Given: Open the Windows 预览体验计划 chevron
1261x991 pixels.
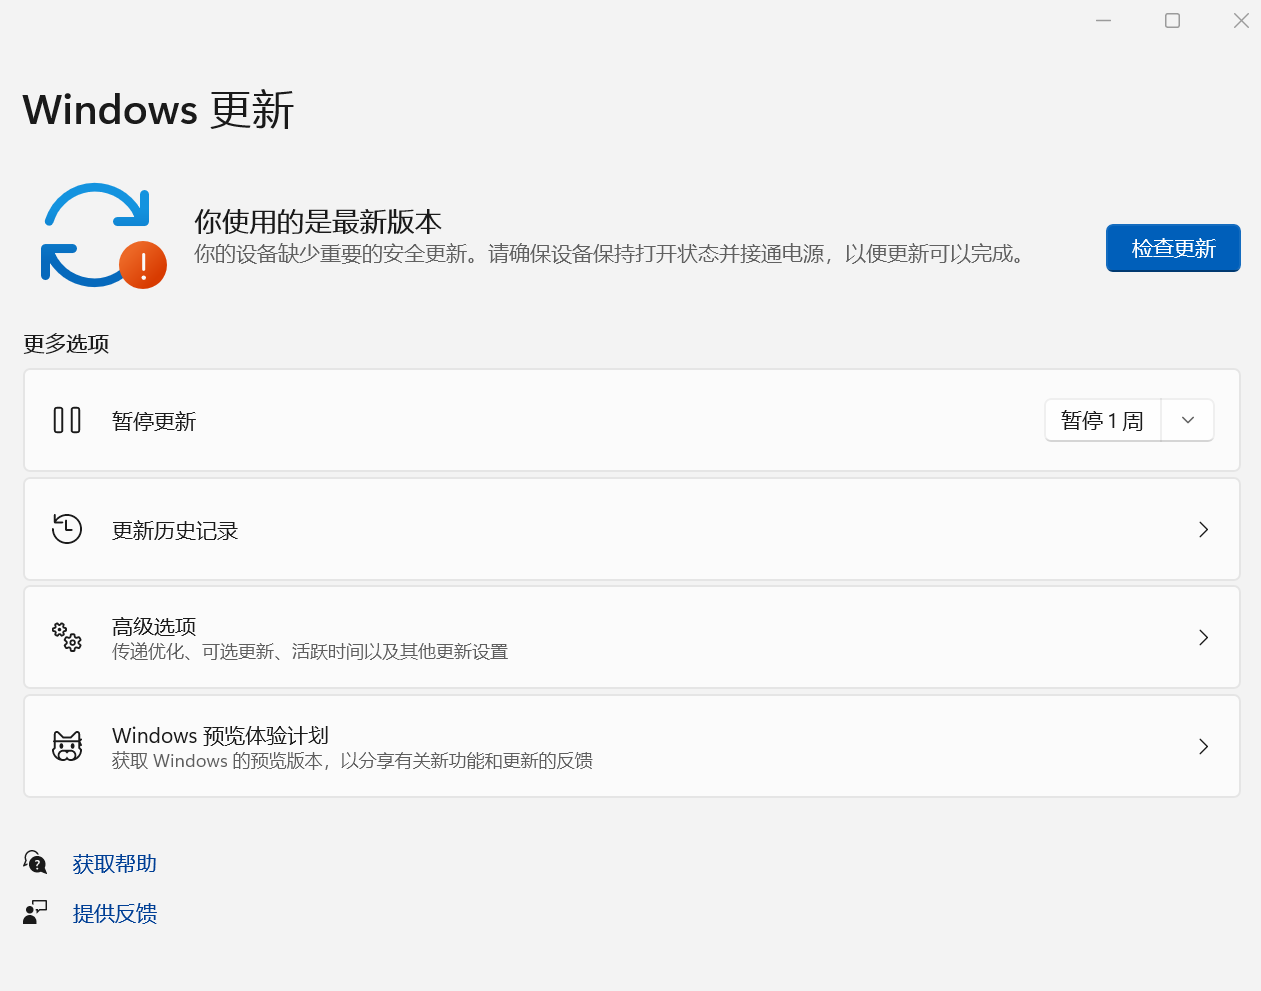Looking at the screenshot, I should click(x=1203, y=746).
